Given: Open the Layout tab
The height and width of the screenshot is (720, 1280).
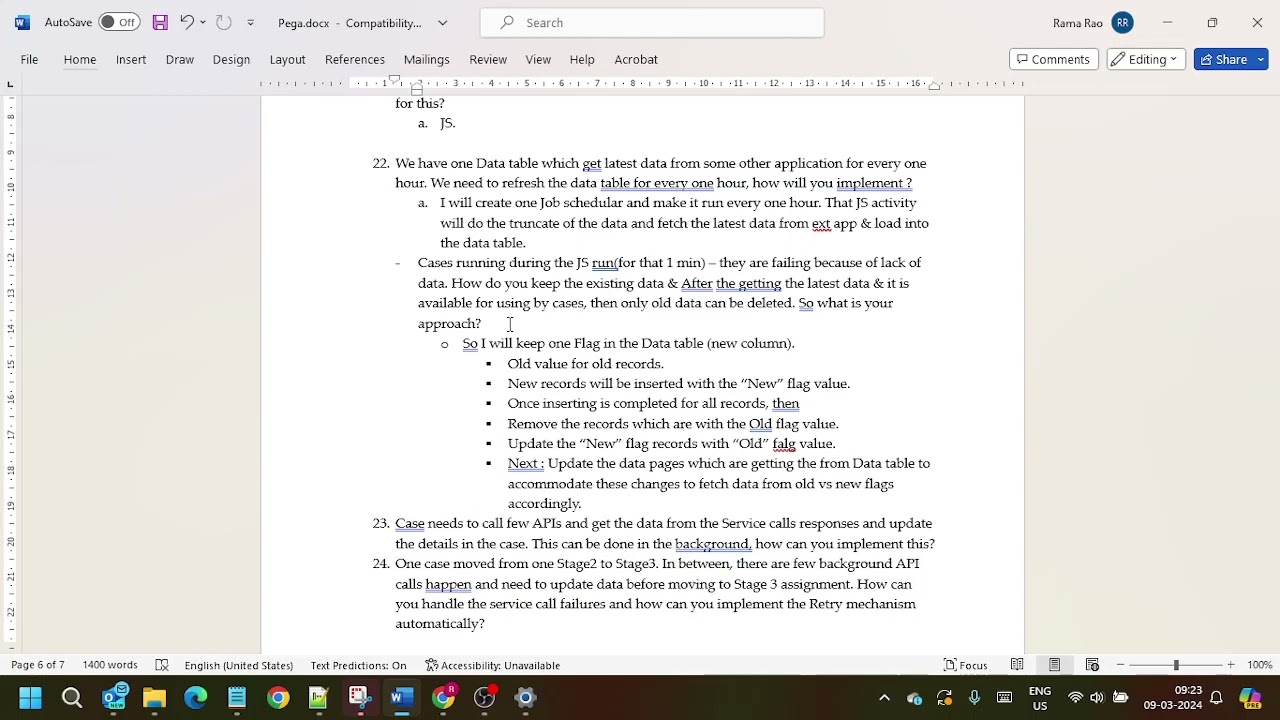Looking at the screenshot, I should click(x=287, y=59).
